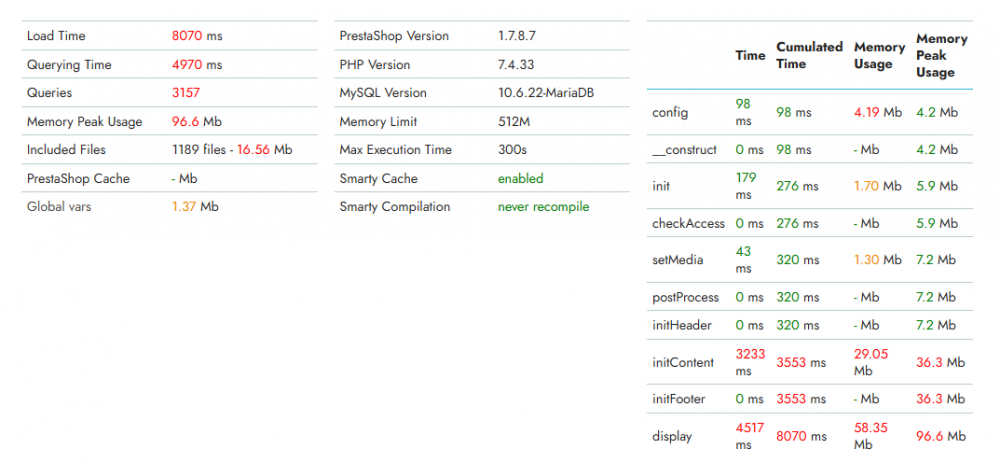This screenshot has width=1000, height=463.
Task: Click the Memory Peak Usage column header
Action: (941, 55)
